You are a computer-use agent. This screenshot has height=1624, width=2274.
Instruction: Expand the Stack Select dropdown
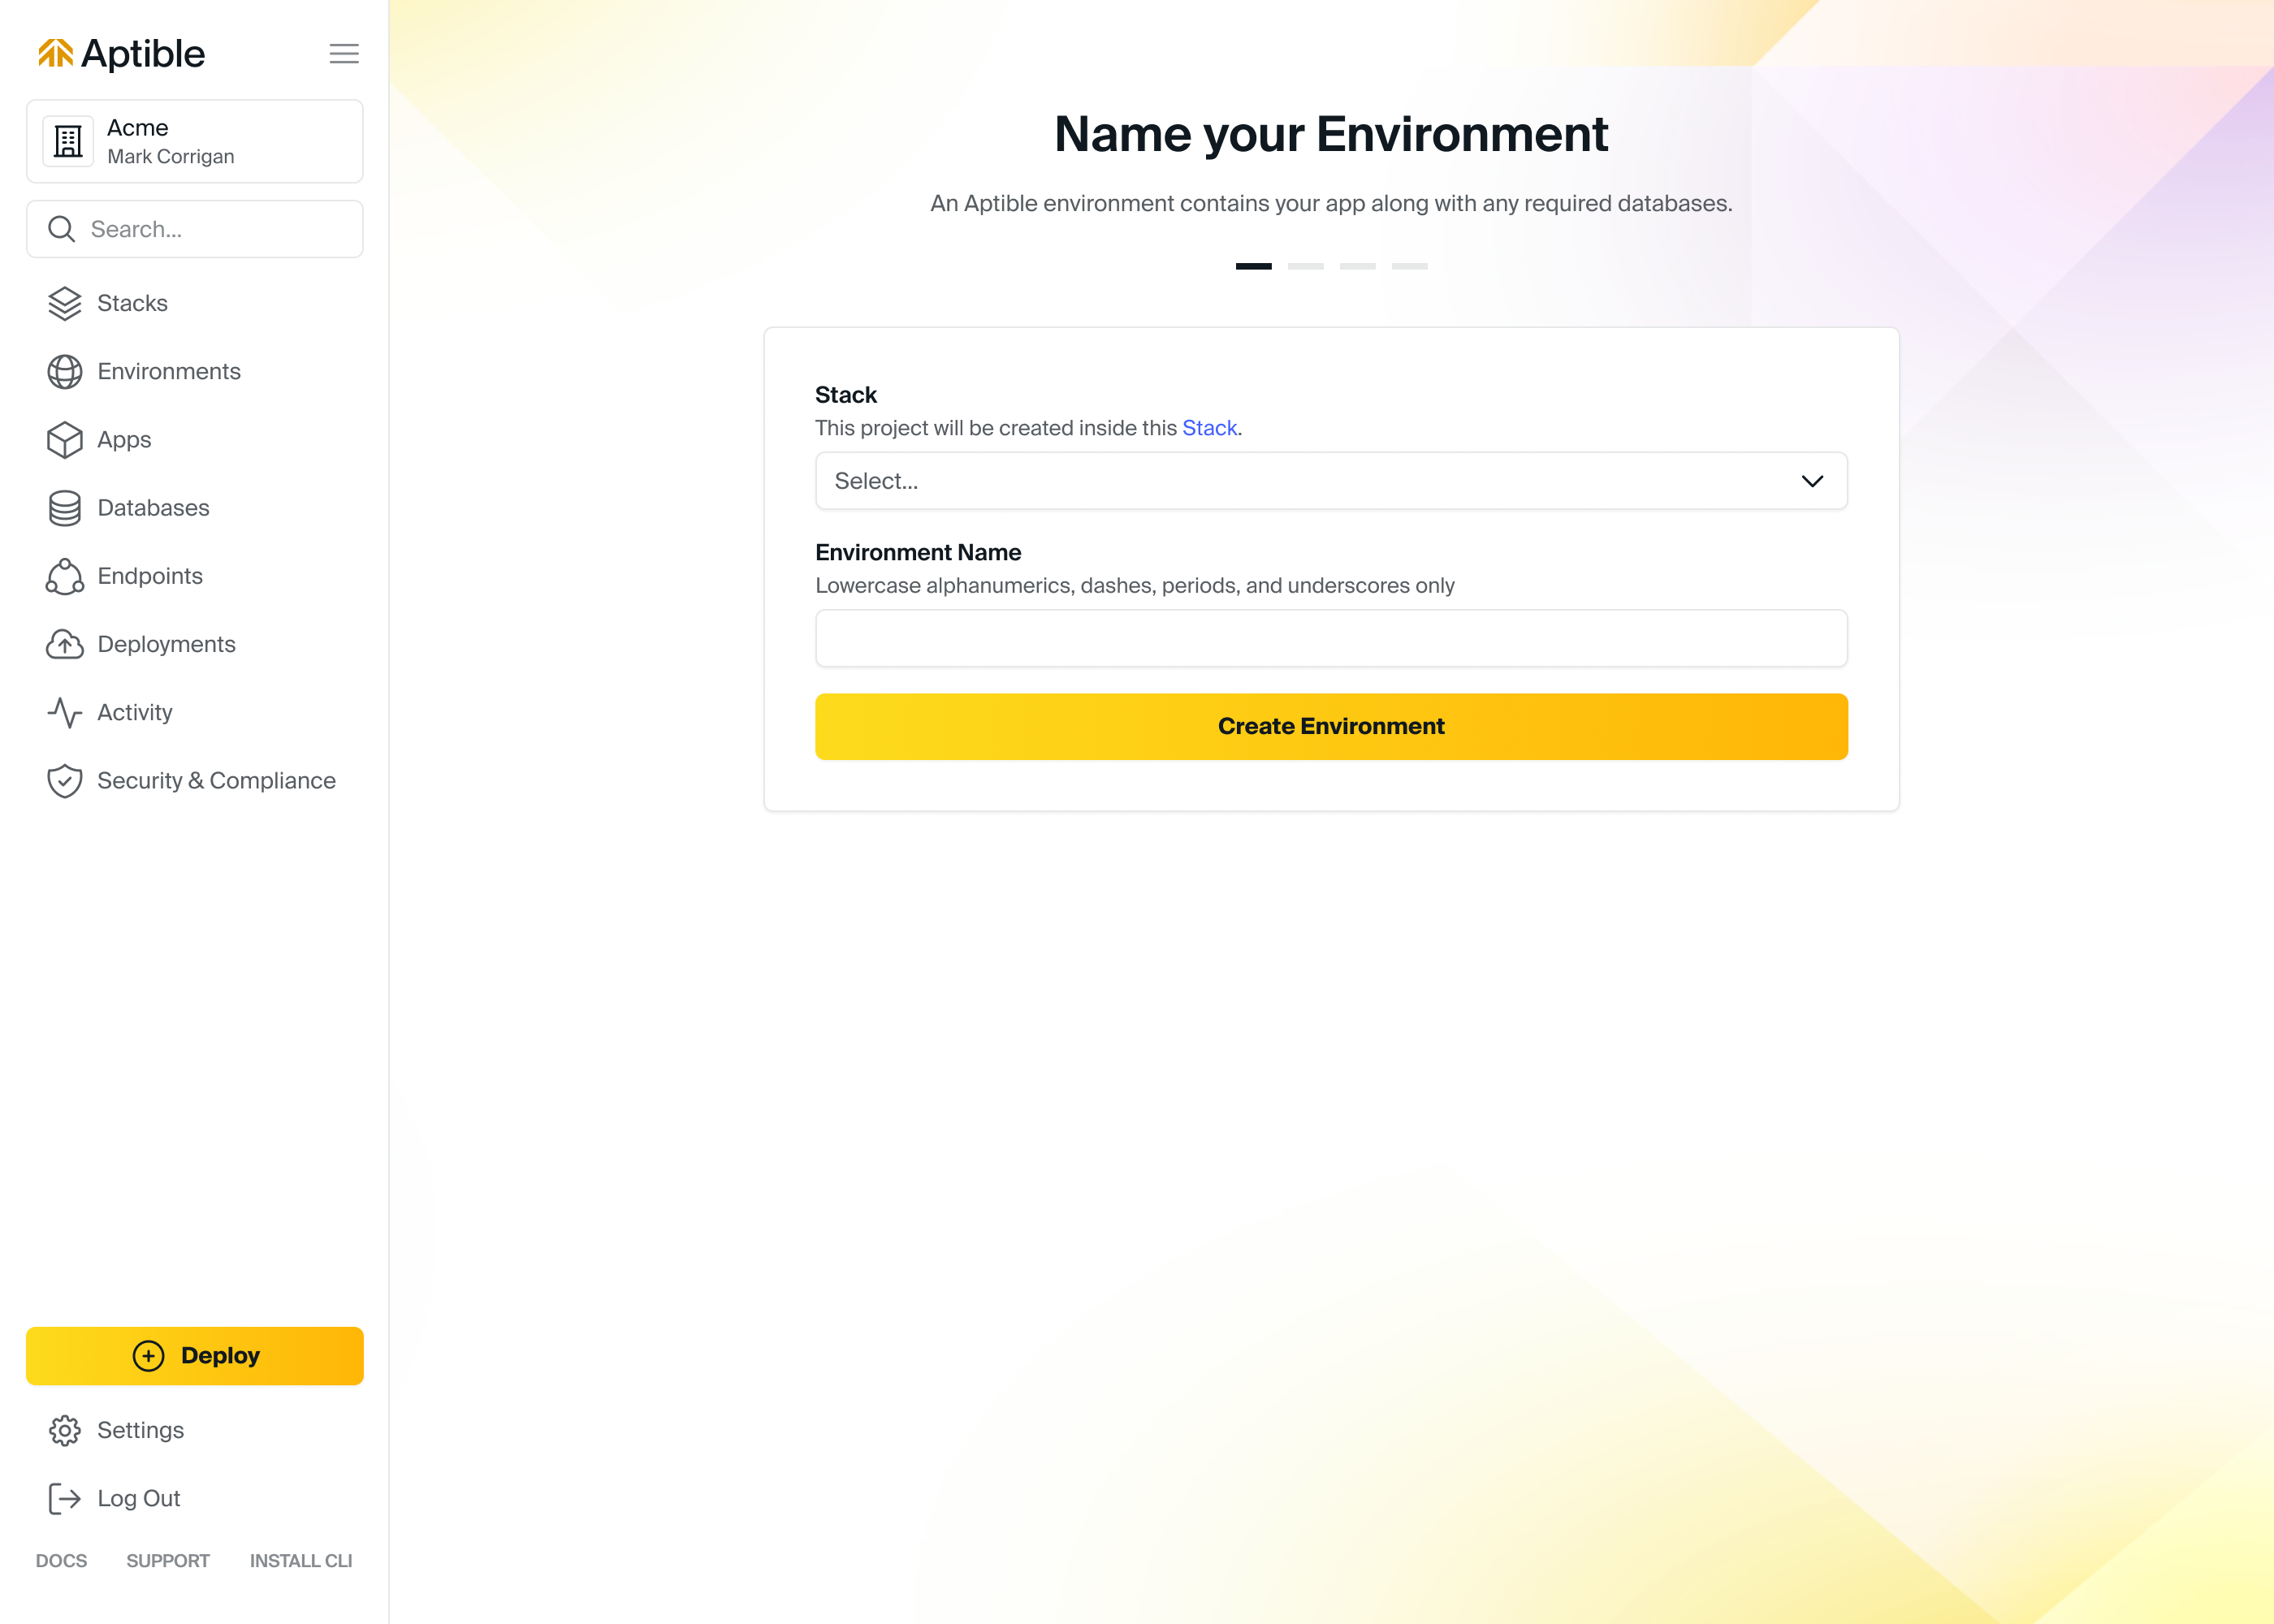1331,481
